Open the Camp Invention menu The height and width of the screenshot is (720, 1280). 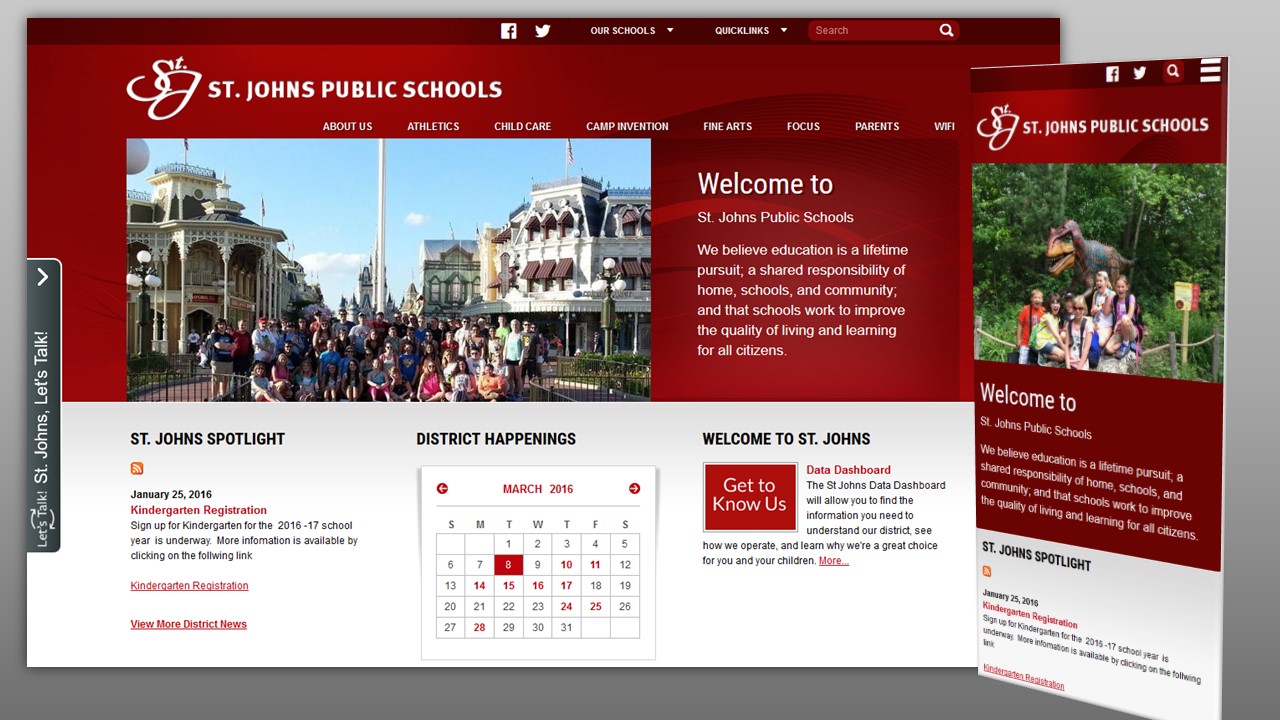(x=627, y=126)
